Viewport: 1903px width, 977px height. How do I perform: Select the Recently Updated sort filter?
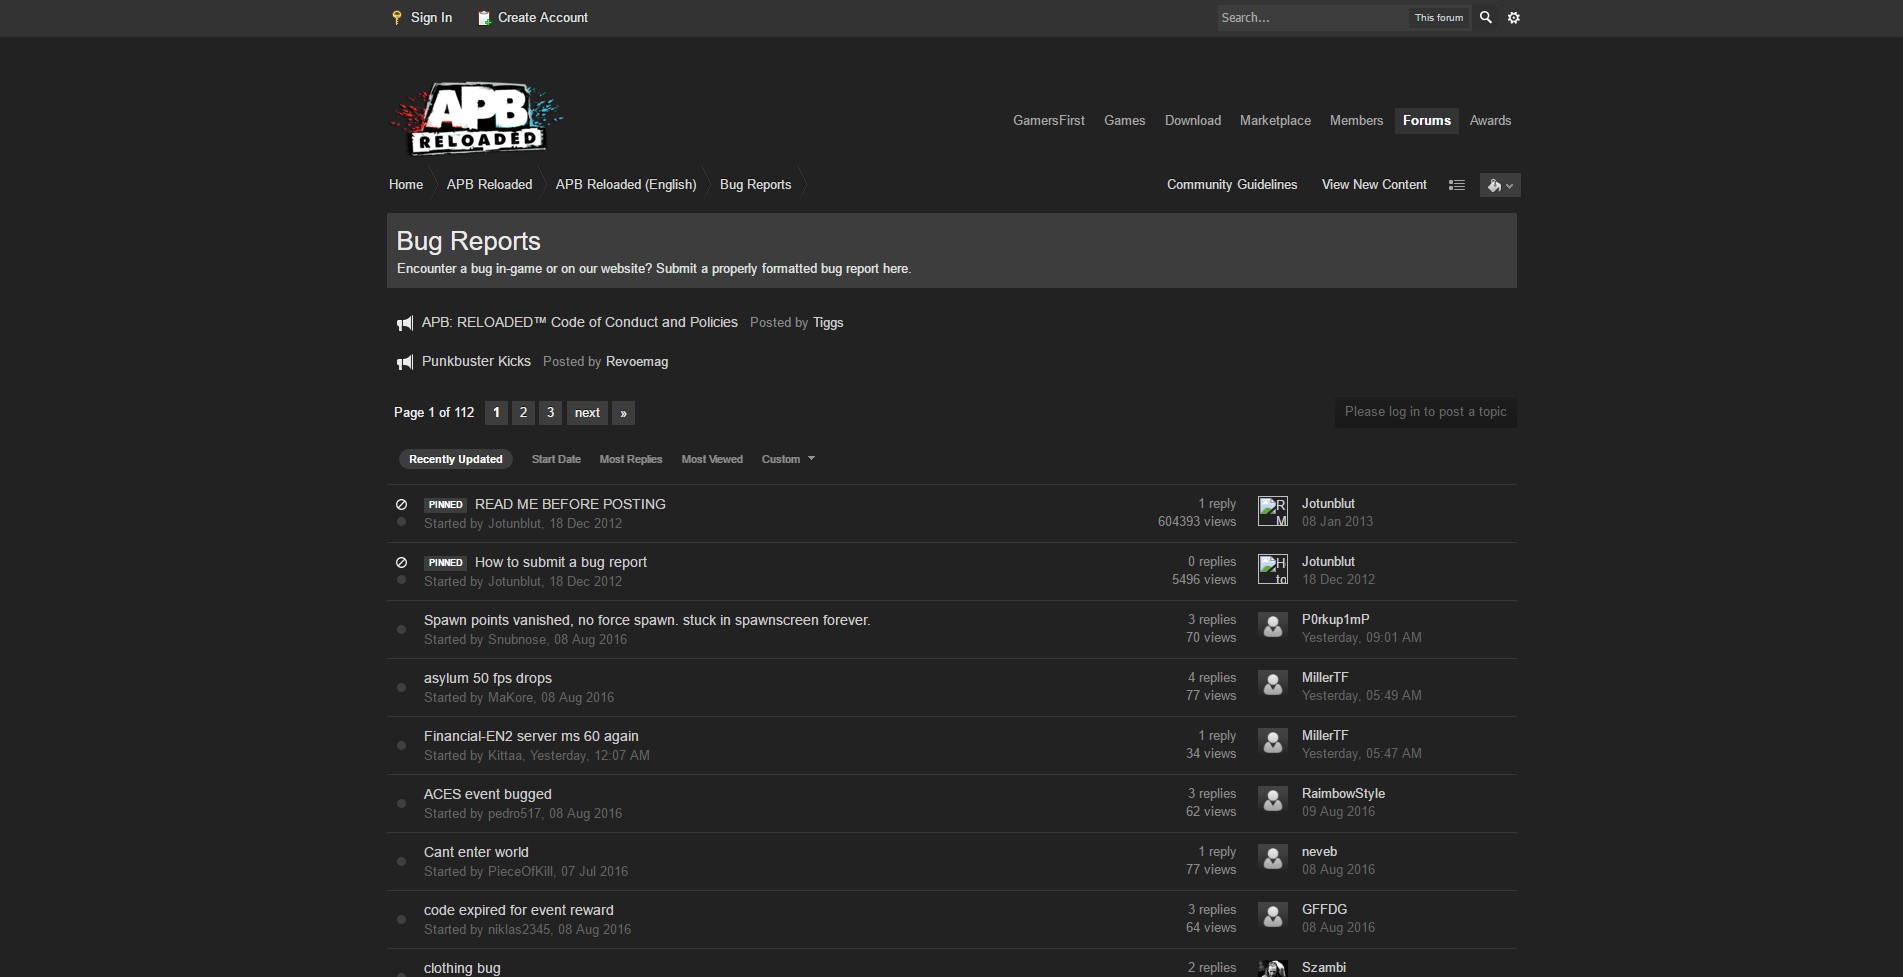(x=455, y=459)
